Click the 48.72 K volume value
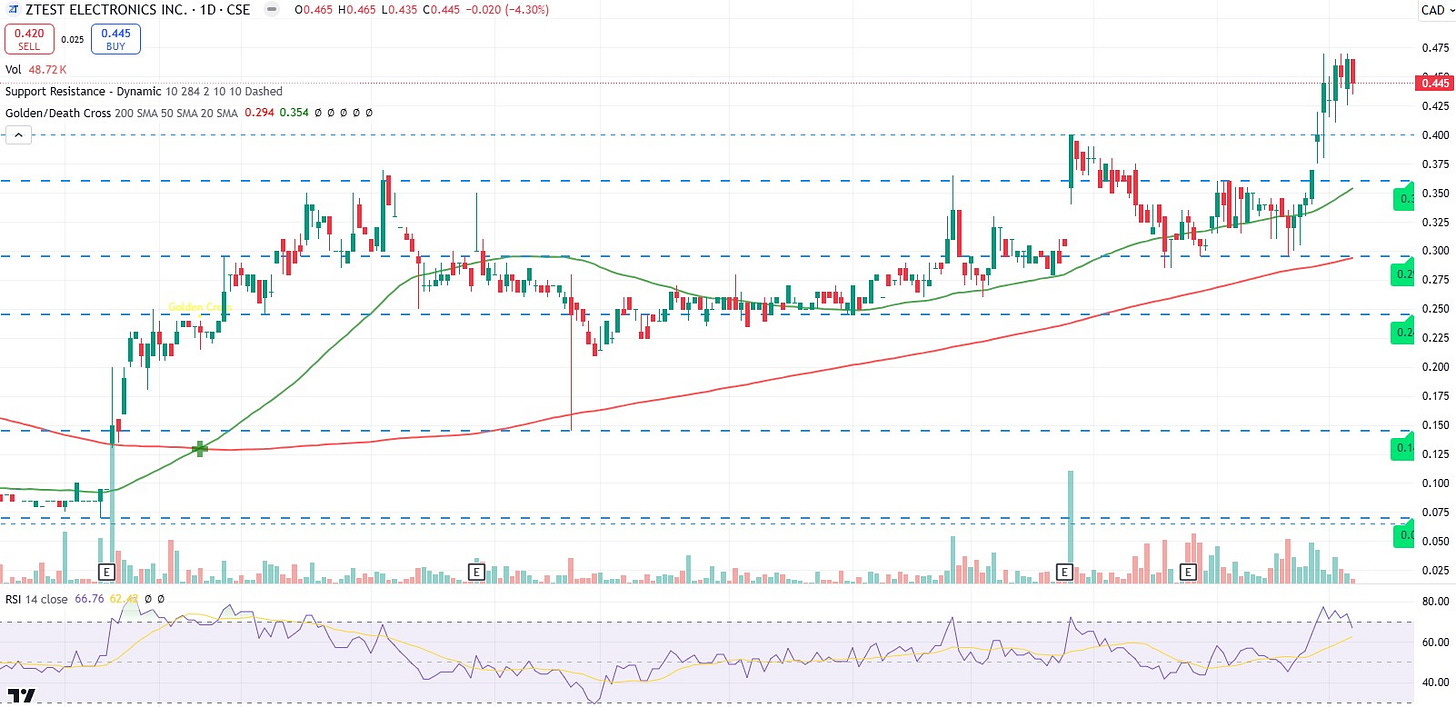This screenshot has width=1456, height=707. 48,70
